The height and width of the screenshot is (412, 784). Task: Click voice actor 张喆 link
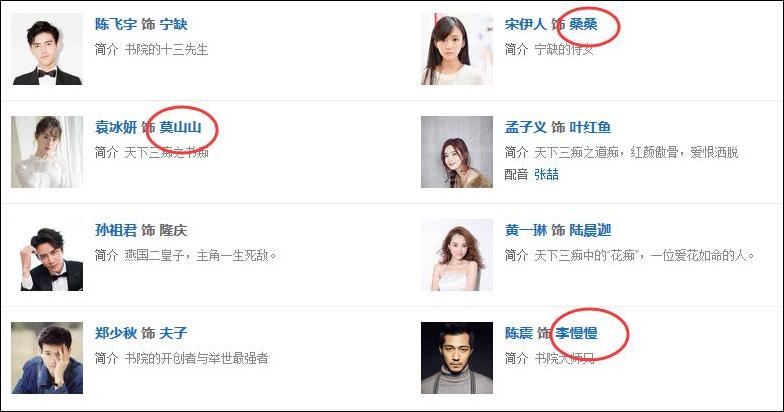(x=546, y=174)
